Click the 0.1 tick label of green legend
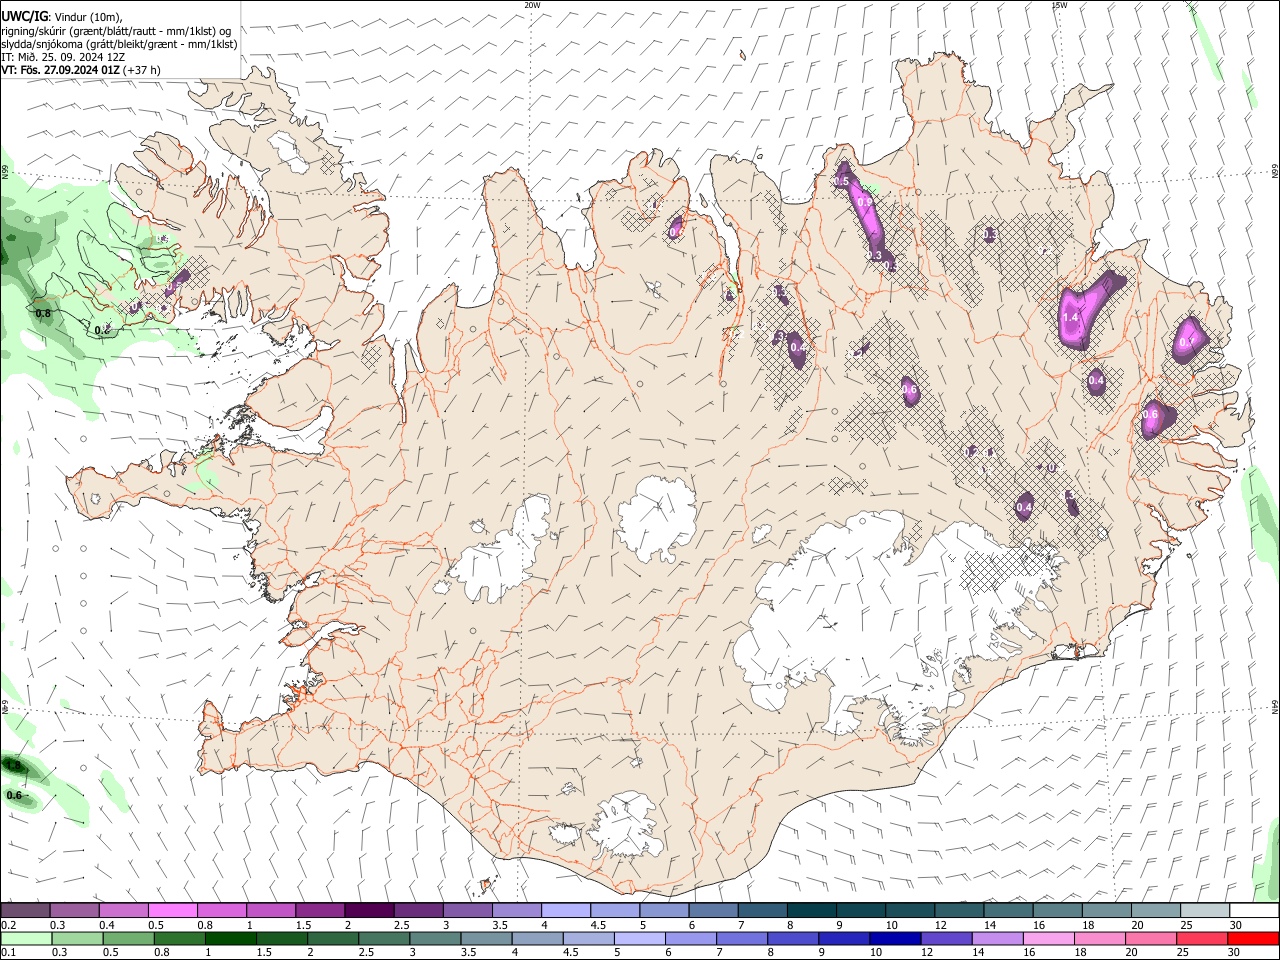 (x=9, y=952)
